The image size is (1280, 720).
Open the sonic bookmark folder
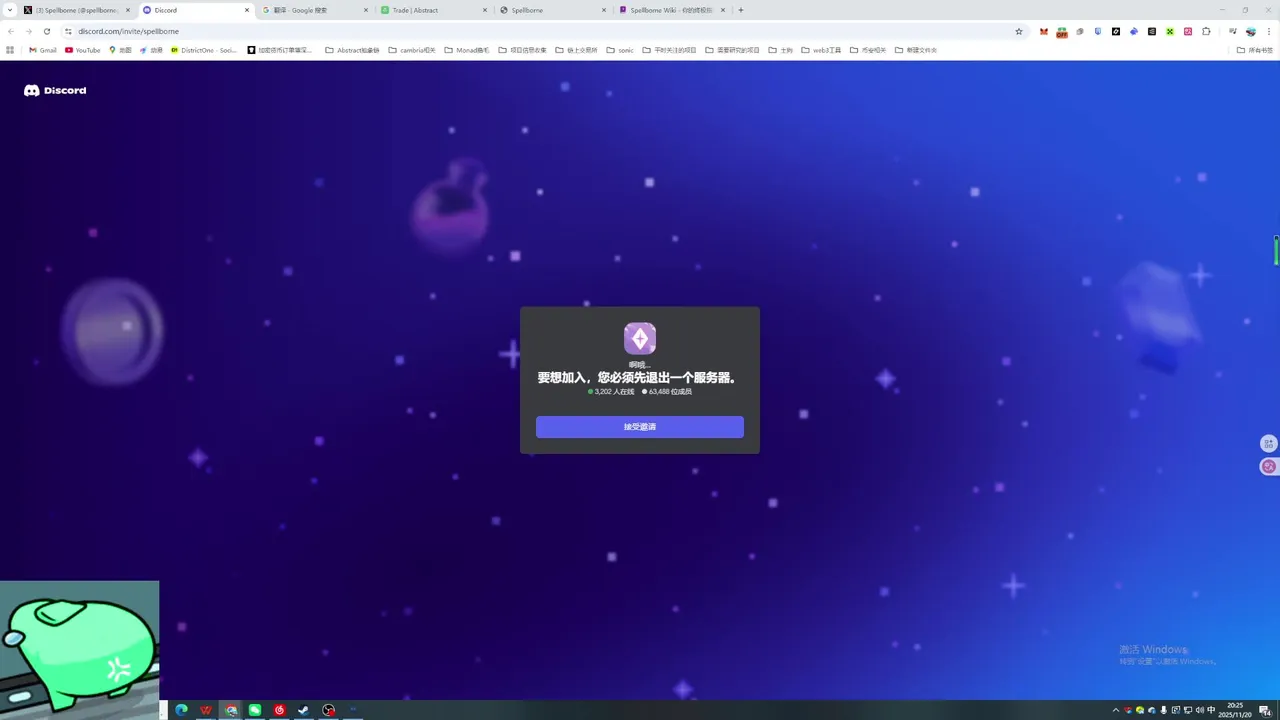tap(620, 50)
